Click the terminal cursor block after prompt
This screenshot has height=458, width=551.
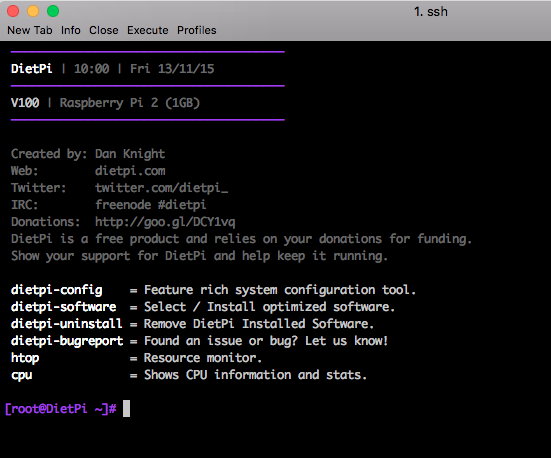click(x=127, y=408)
